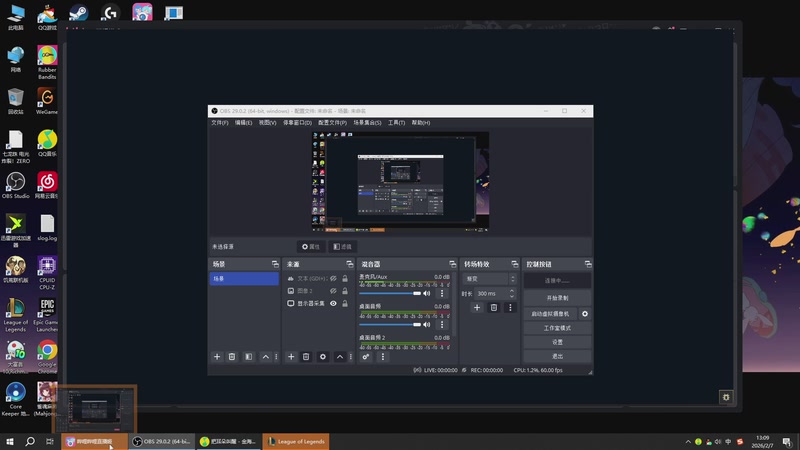Image resolution: width=800 pixels, height=450 pixels.
Task: Toggle lock on 文本 (GDI+) source
Action: (345, 279)
